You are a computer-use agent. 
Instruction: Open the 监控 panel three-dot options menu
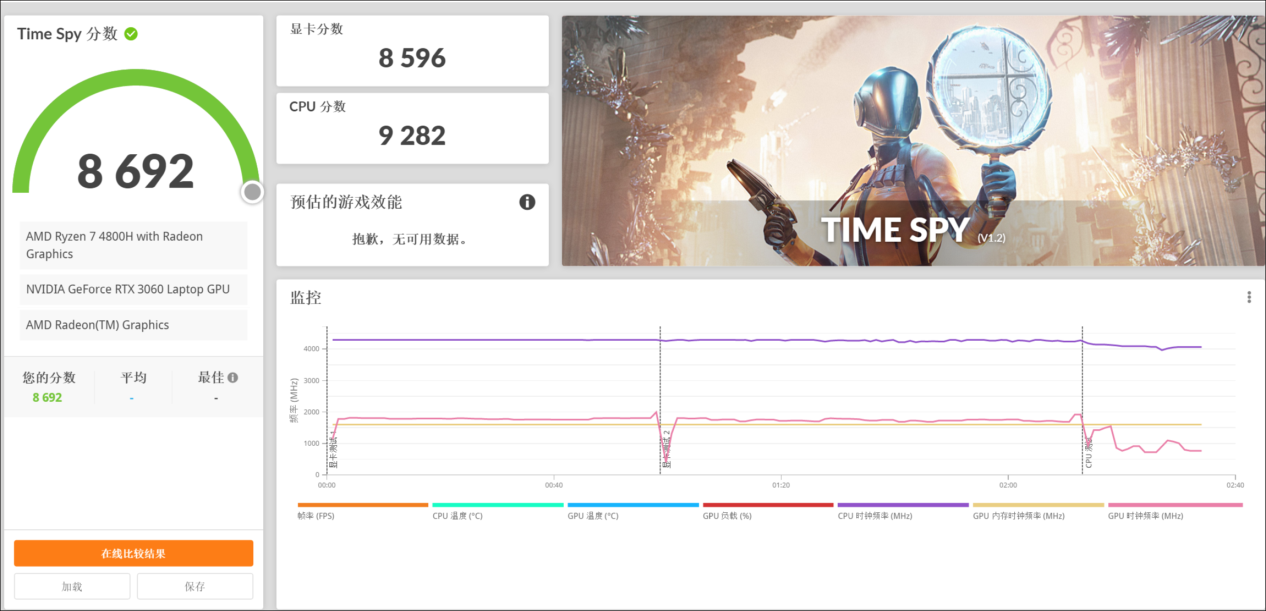[1248, 296]
